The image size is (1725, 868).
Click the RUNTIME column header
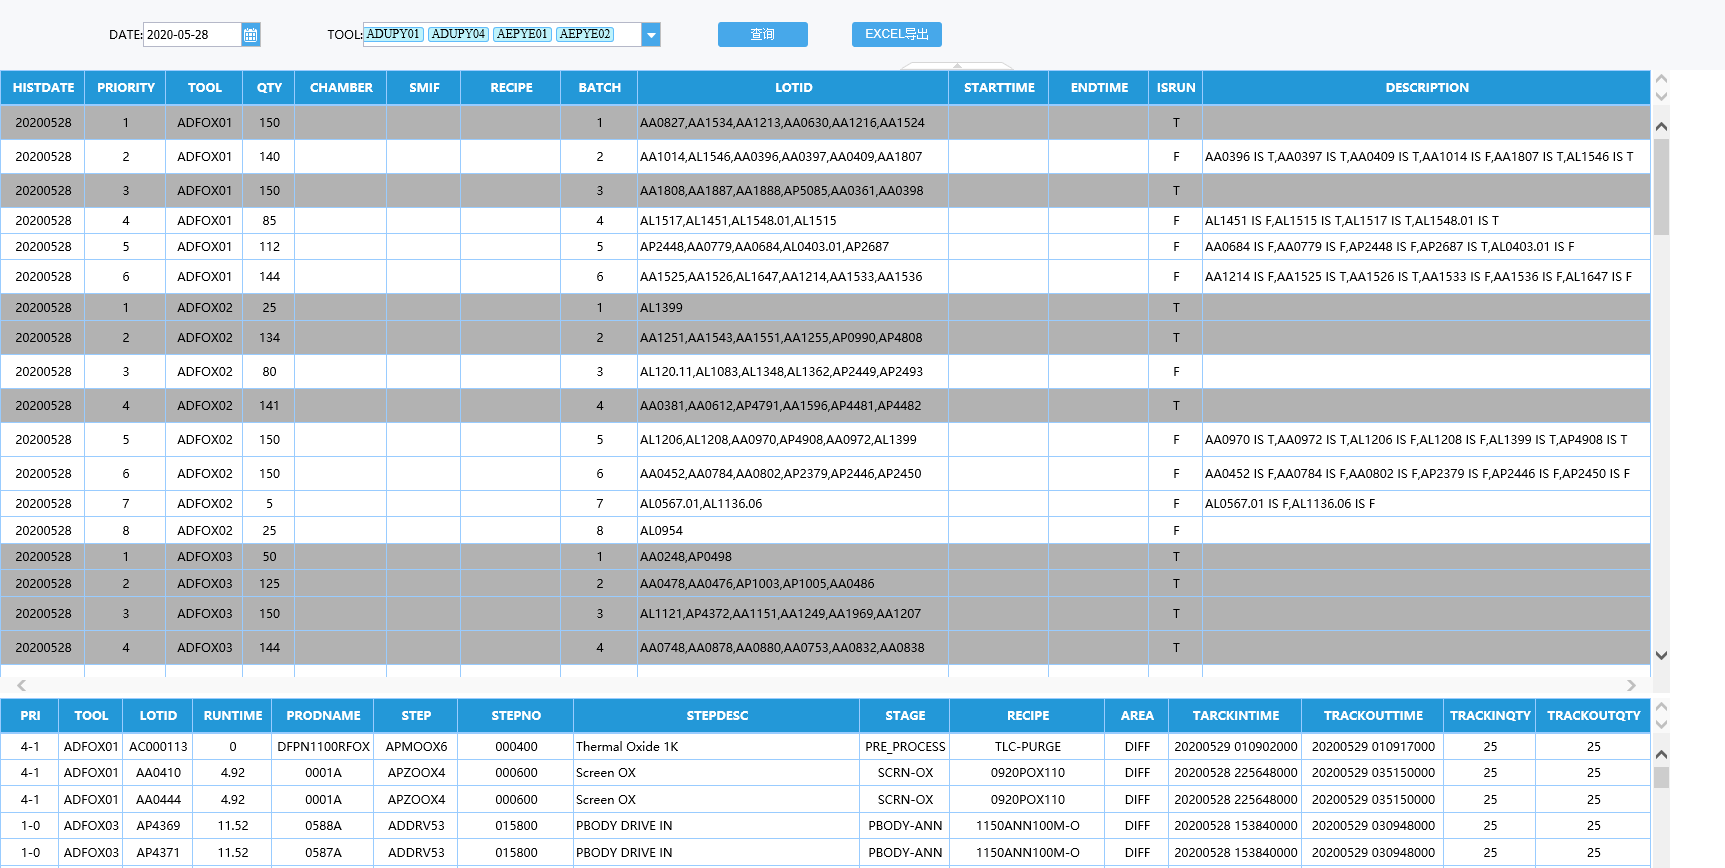point(233,716)
